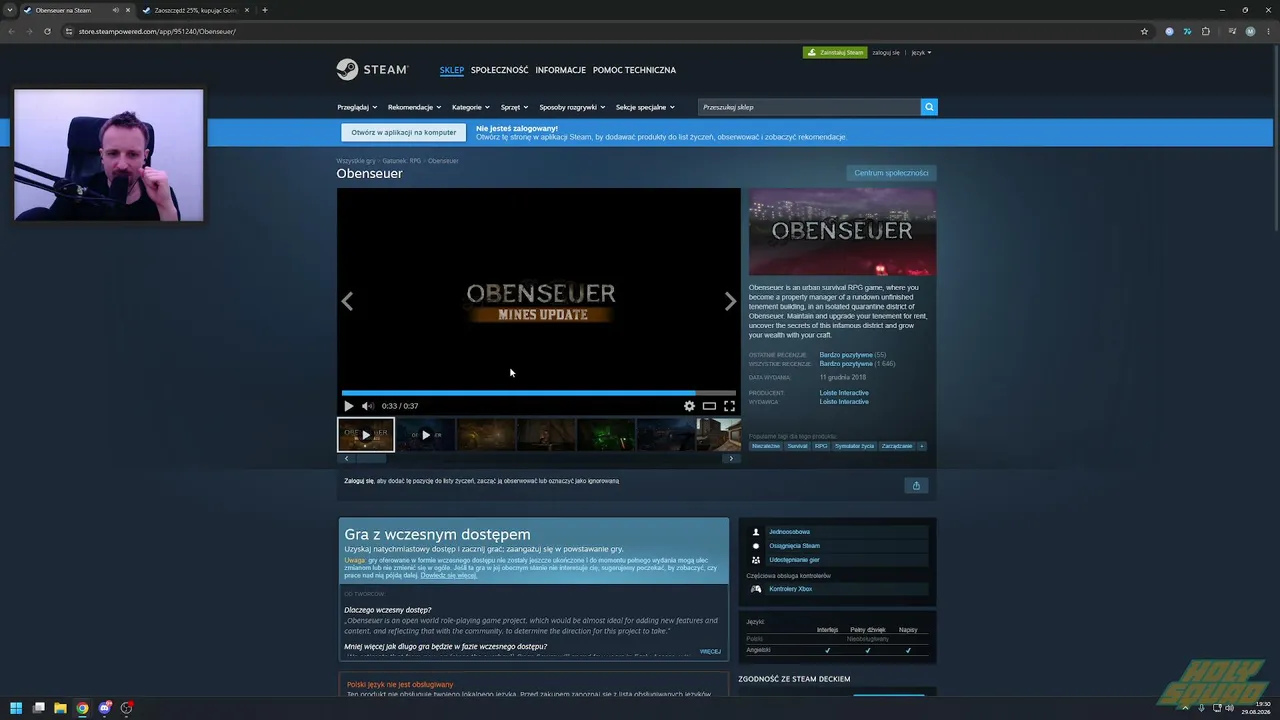The height and width of the screenshot is (720, 1280).
Task: Open a new browser tab
Action: coord(265,10)
